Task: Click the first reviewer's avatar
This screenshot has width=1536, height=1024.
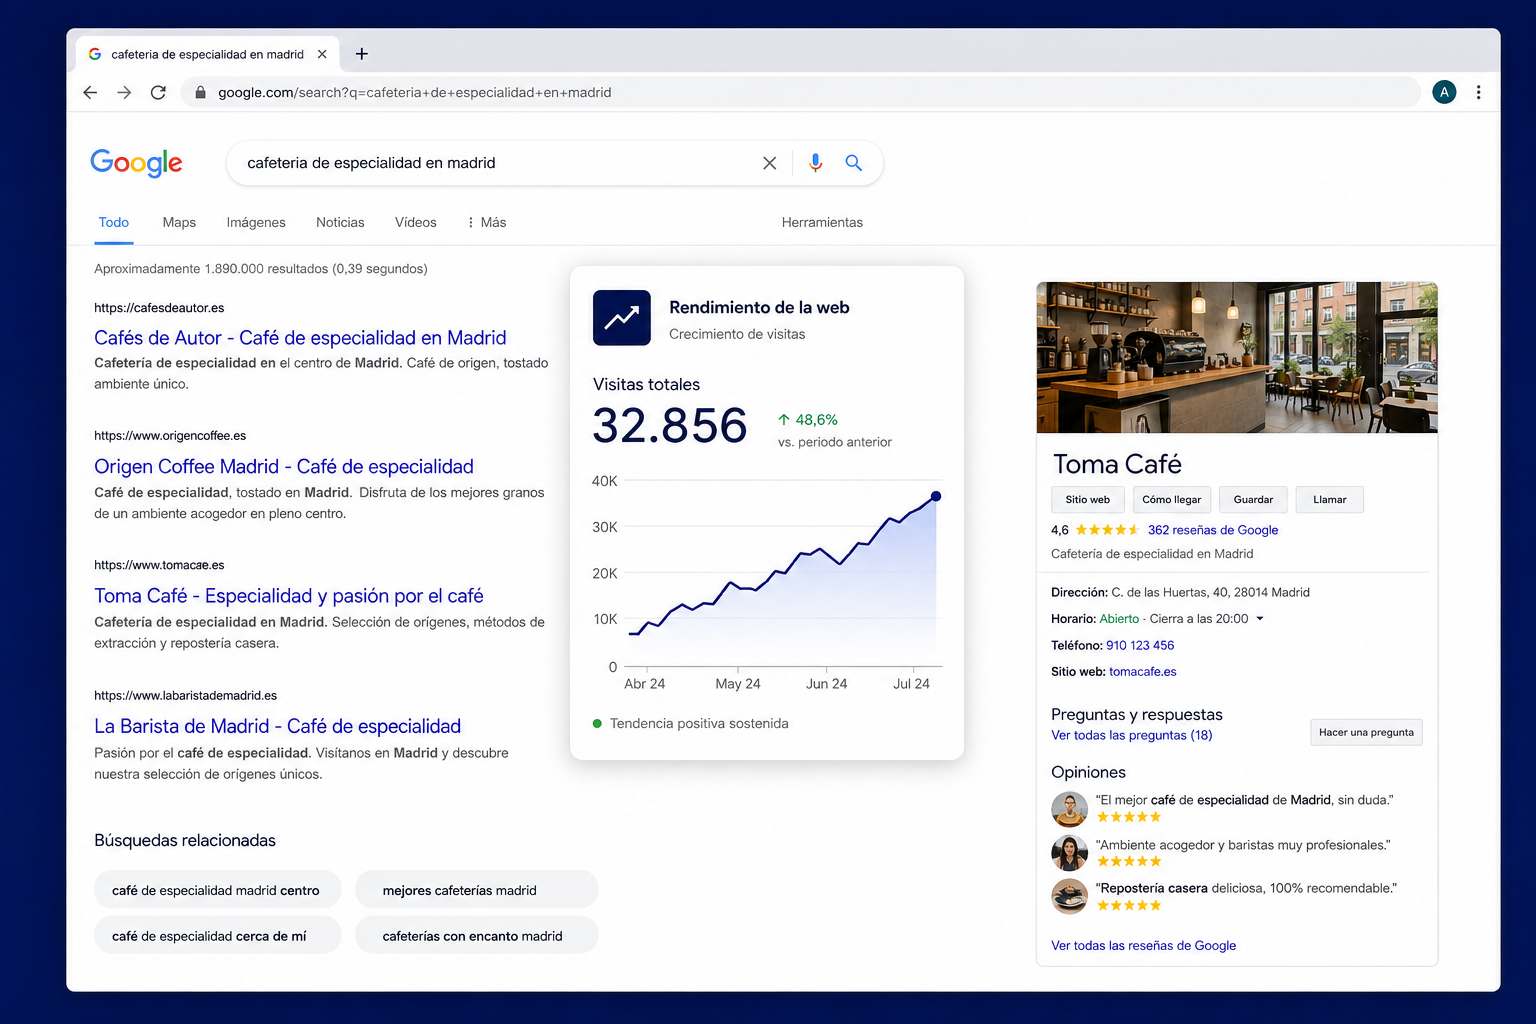Action: pos(1069,808)
